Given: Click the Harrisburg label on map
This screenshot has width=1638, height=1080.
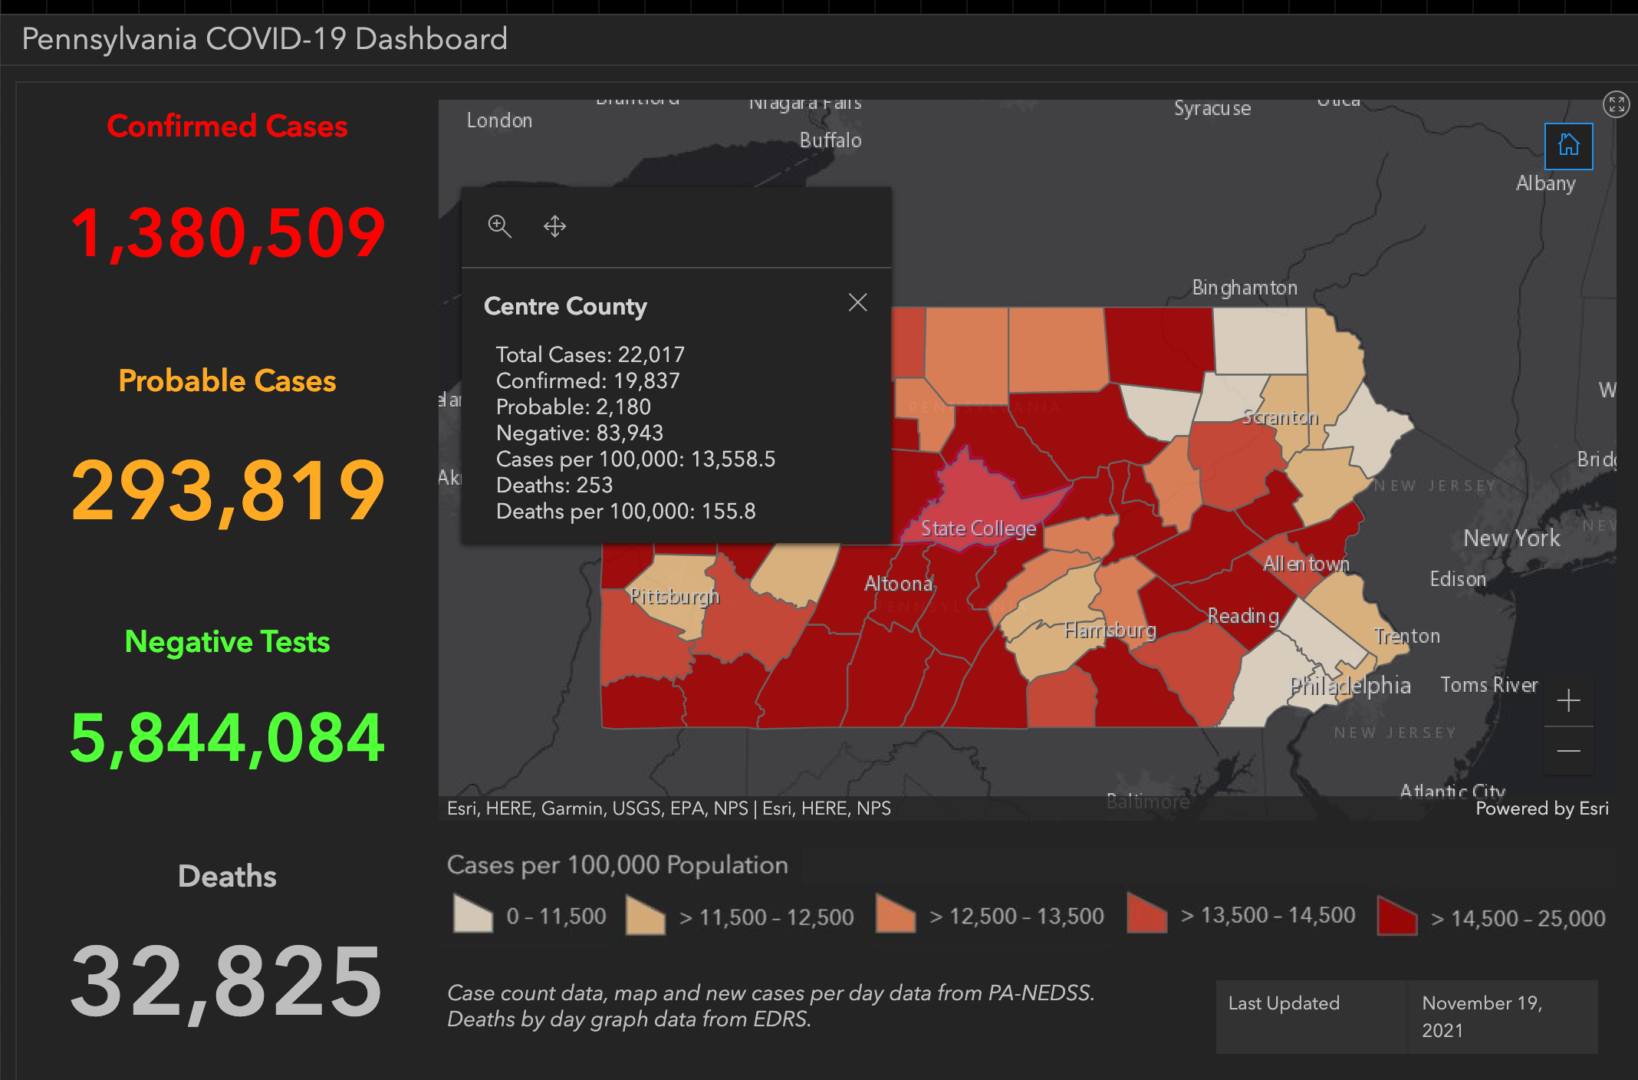Looking at the screenshot, I should pyautogui.click(x=1110, y=630).
